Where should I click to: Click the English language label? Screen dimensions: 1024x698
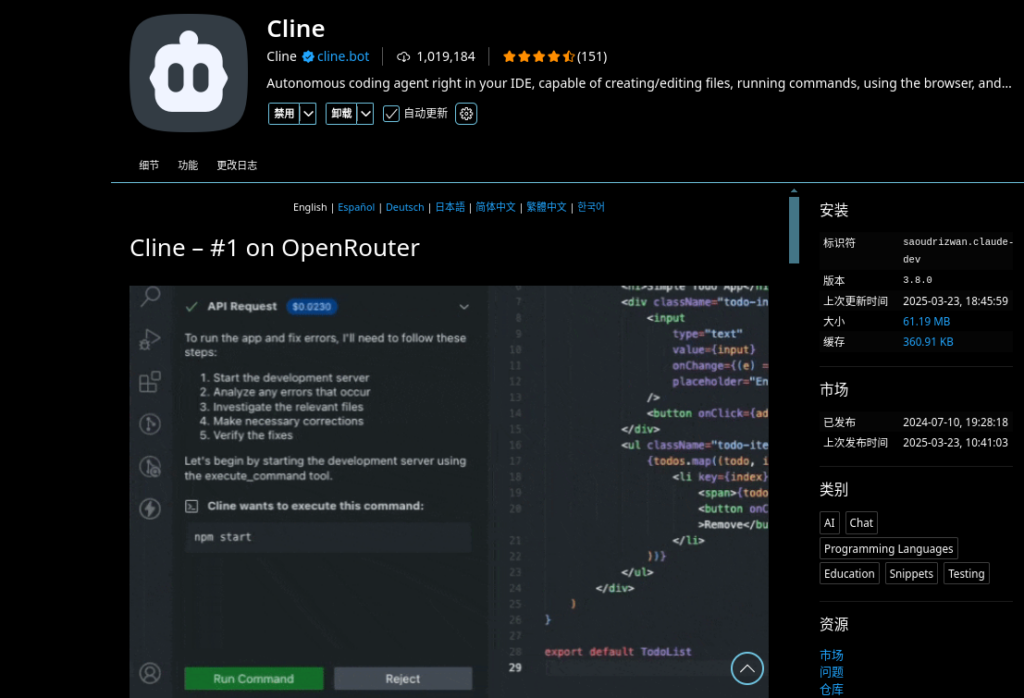click(310, 207)
